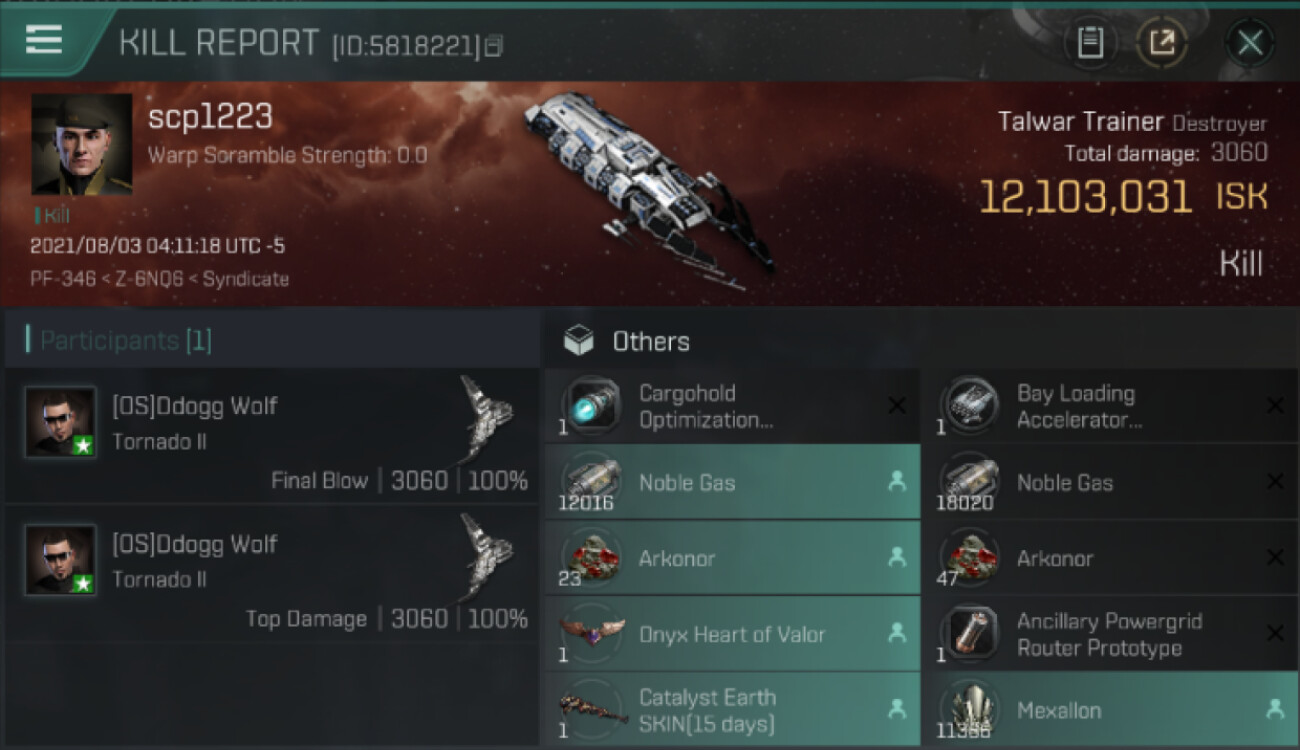1300x750 pixels.
Task: Open scp1223 character portrait
Action: click(82, 144)
